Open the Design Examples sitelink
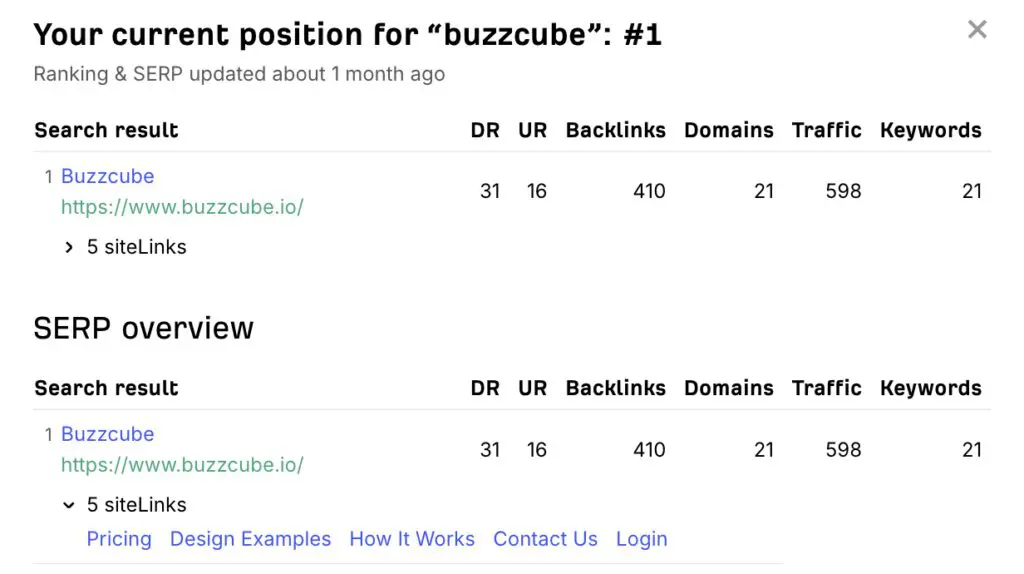Viewport: 1024px width, 574px height. pyautogui.click(x=250, y=539)
